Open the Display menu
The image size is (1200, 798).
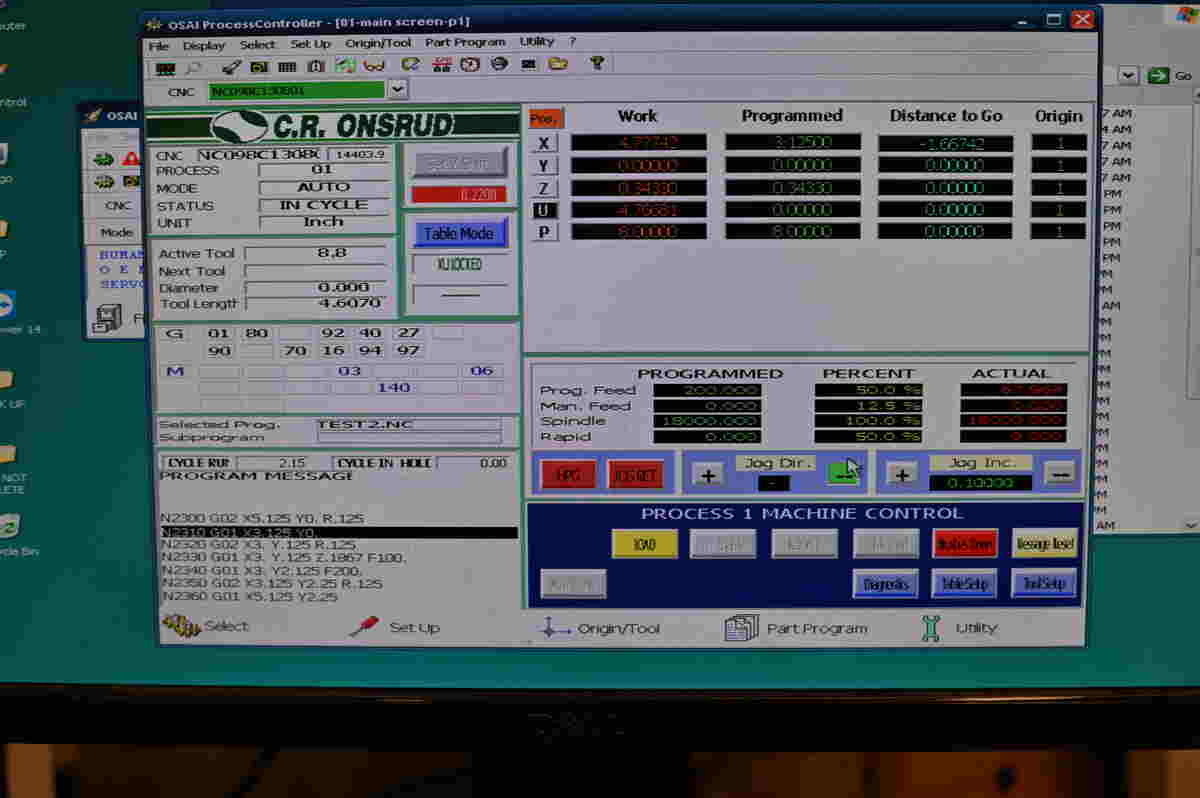click(x=204, y=45)
